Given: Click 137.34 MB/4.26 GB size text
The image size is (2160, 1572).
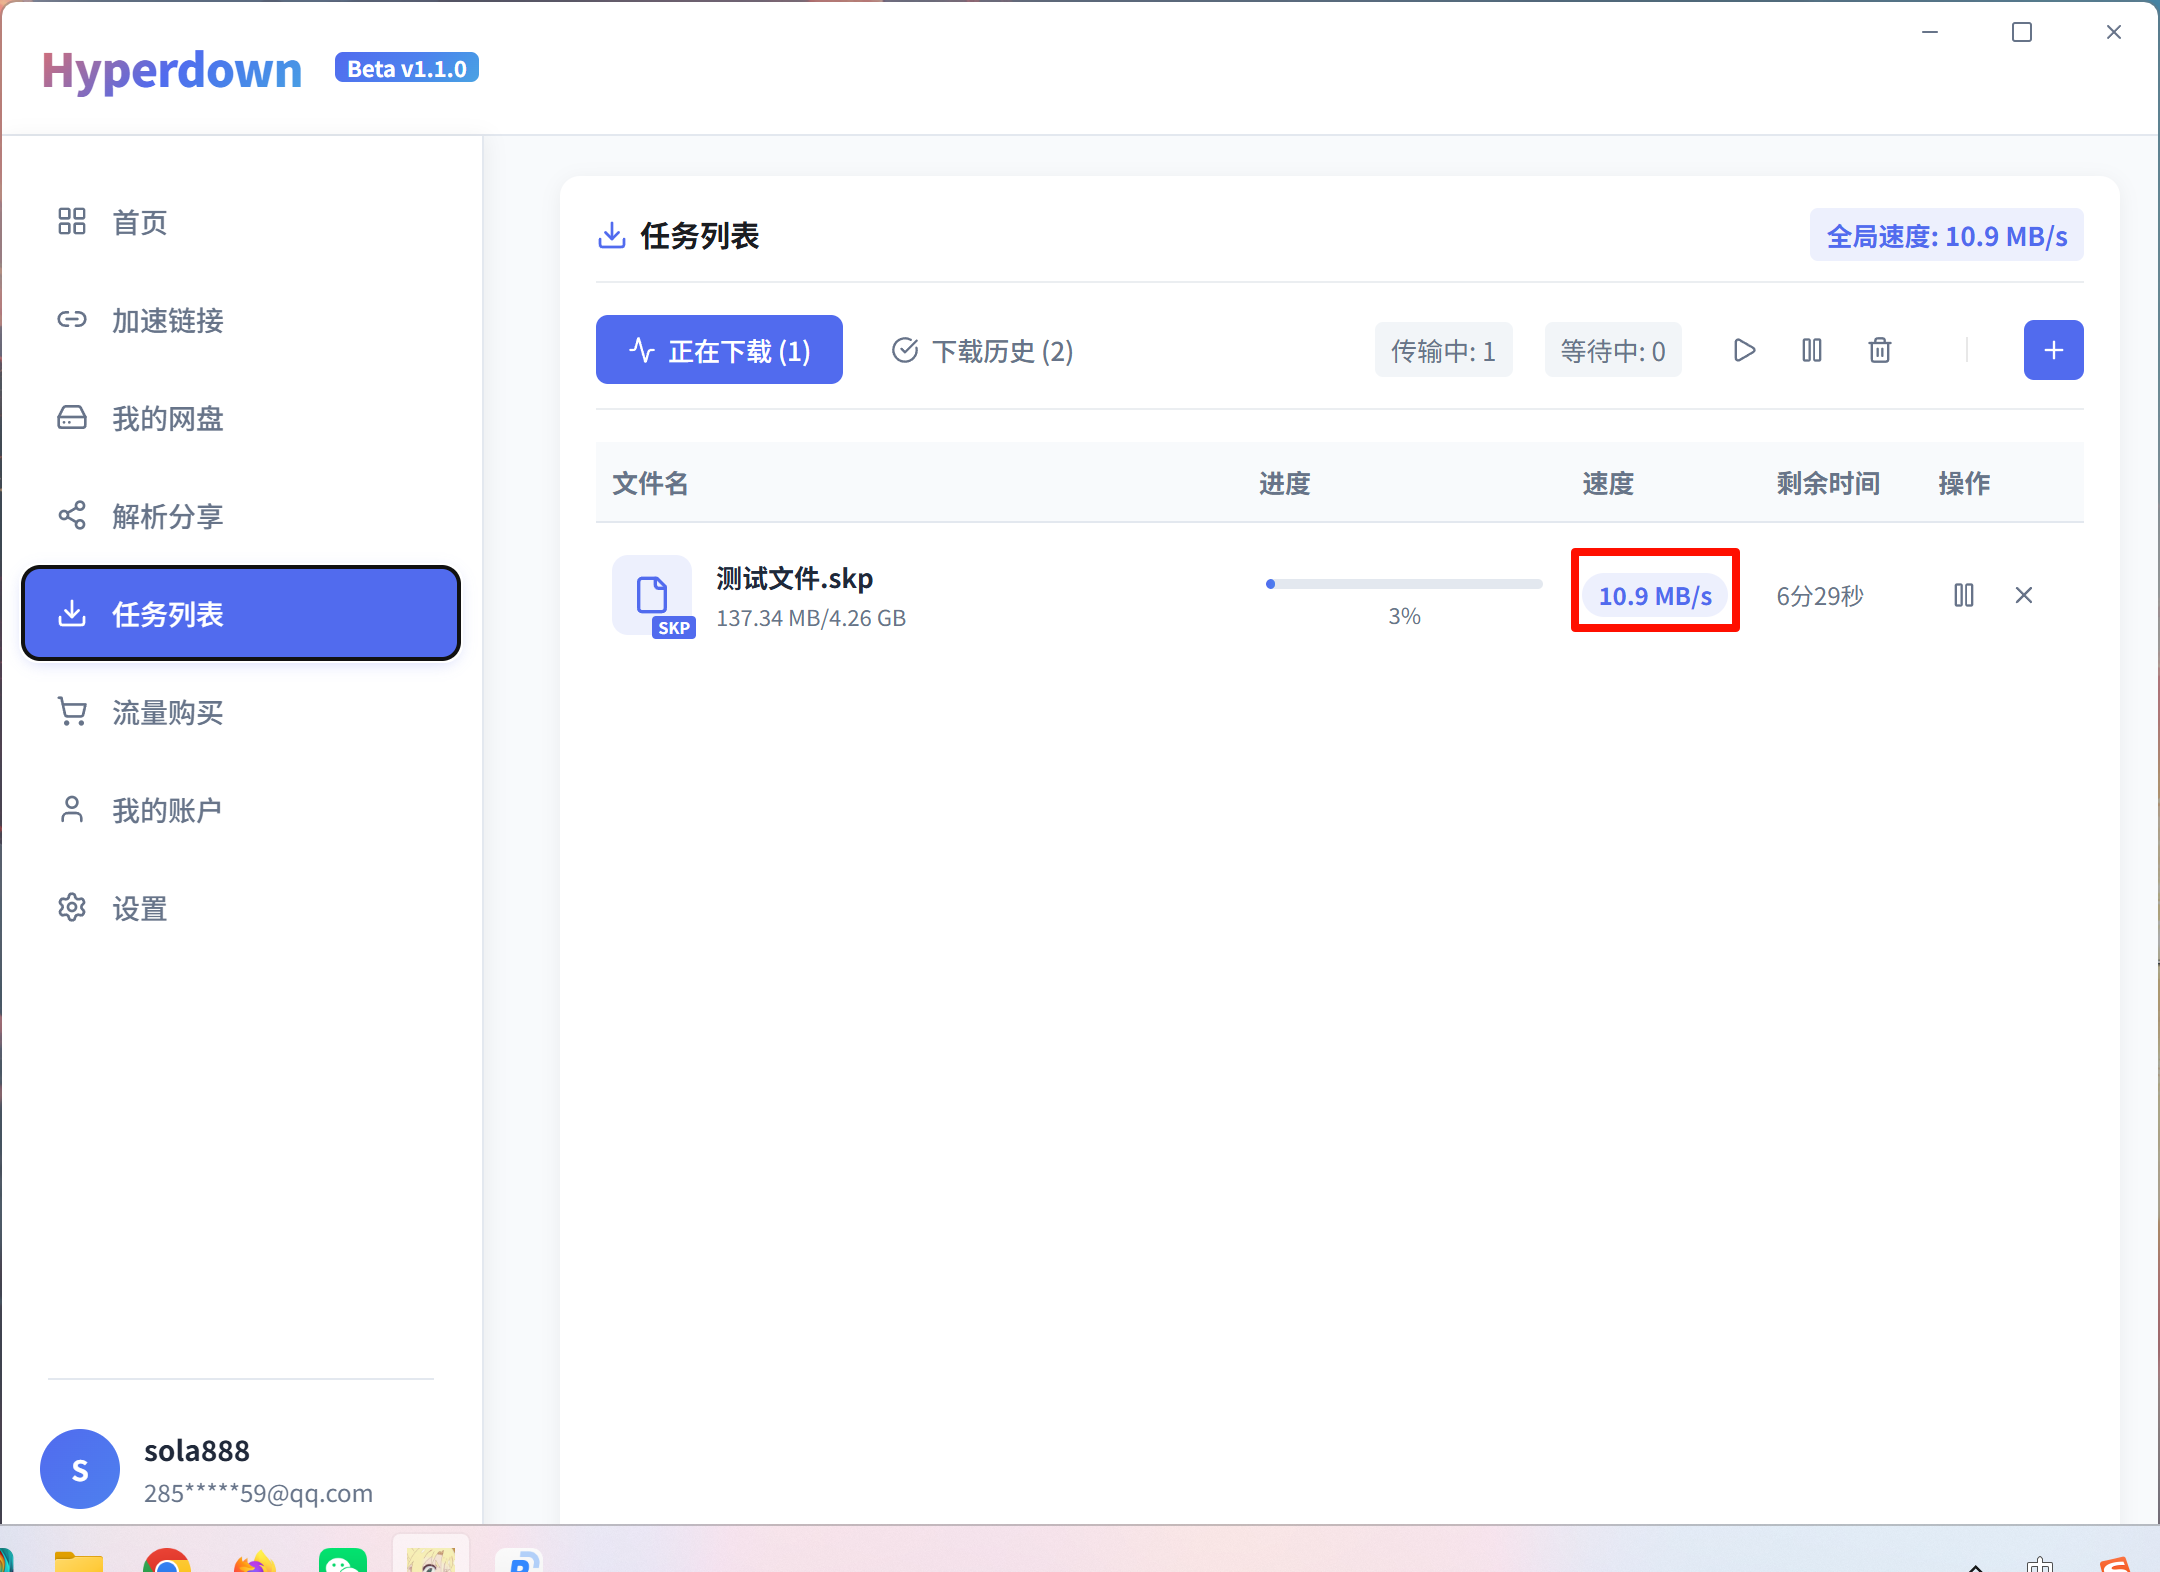Looking at the screenshot, I should click(x=811, y=618).
